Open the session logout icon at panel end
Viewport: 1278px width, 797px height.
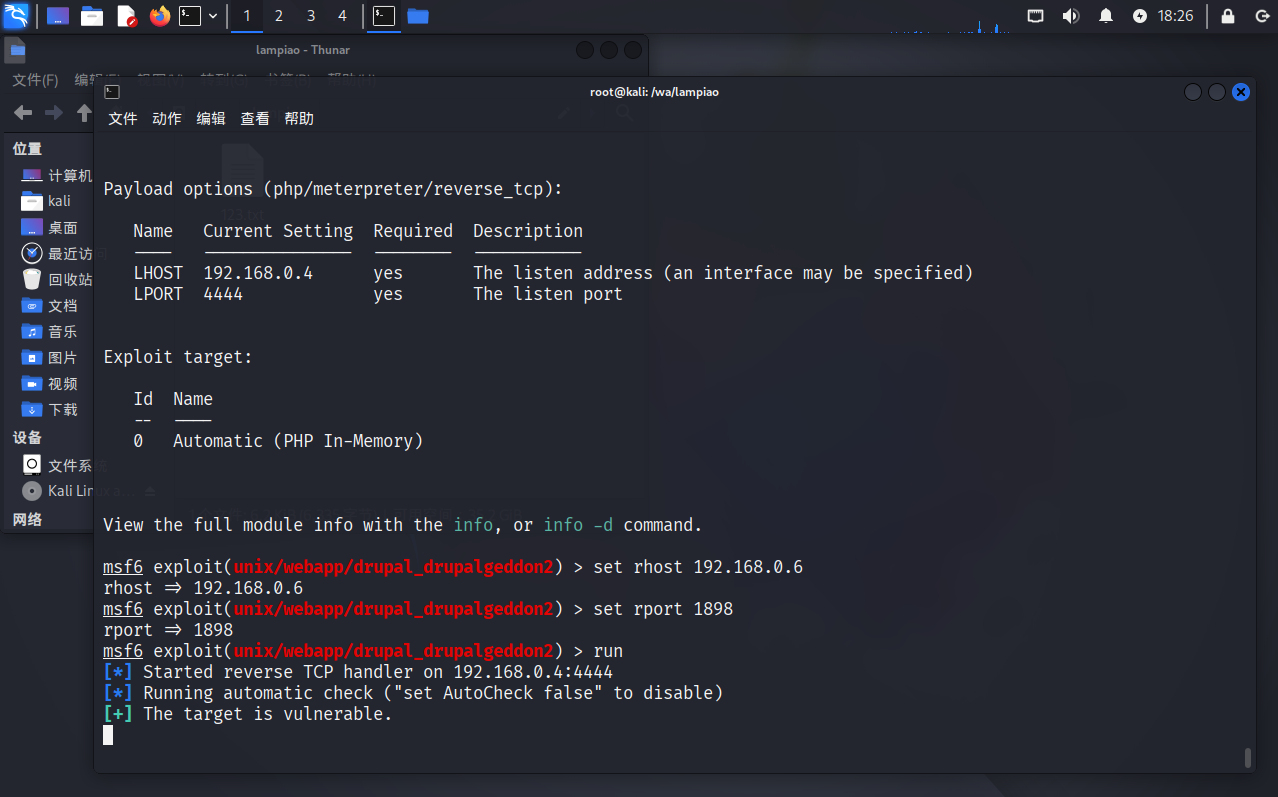coord(1260,16)
